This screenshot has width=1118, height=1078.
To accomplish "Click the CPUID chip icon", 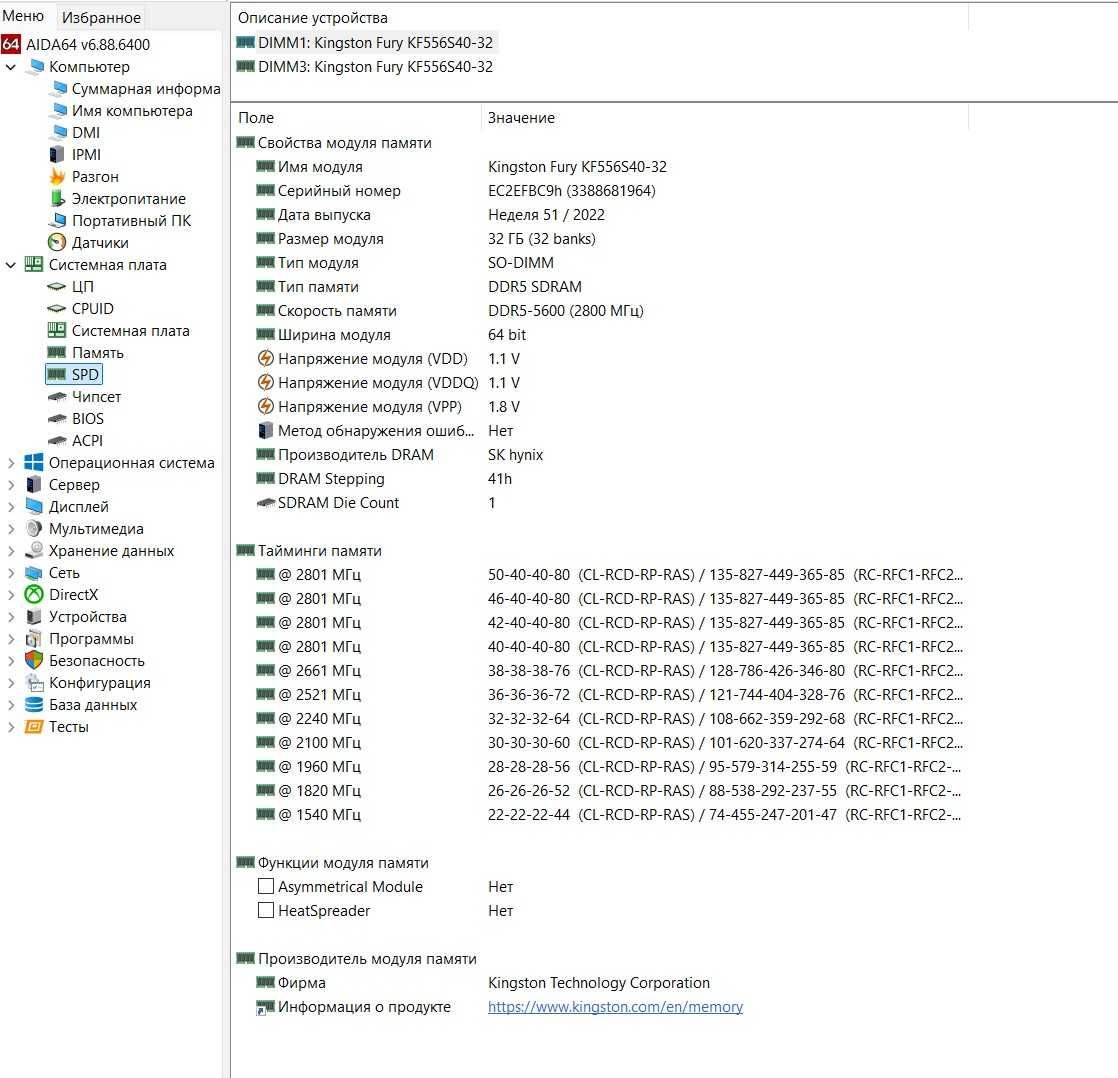I will (56, 309).
